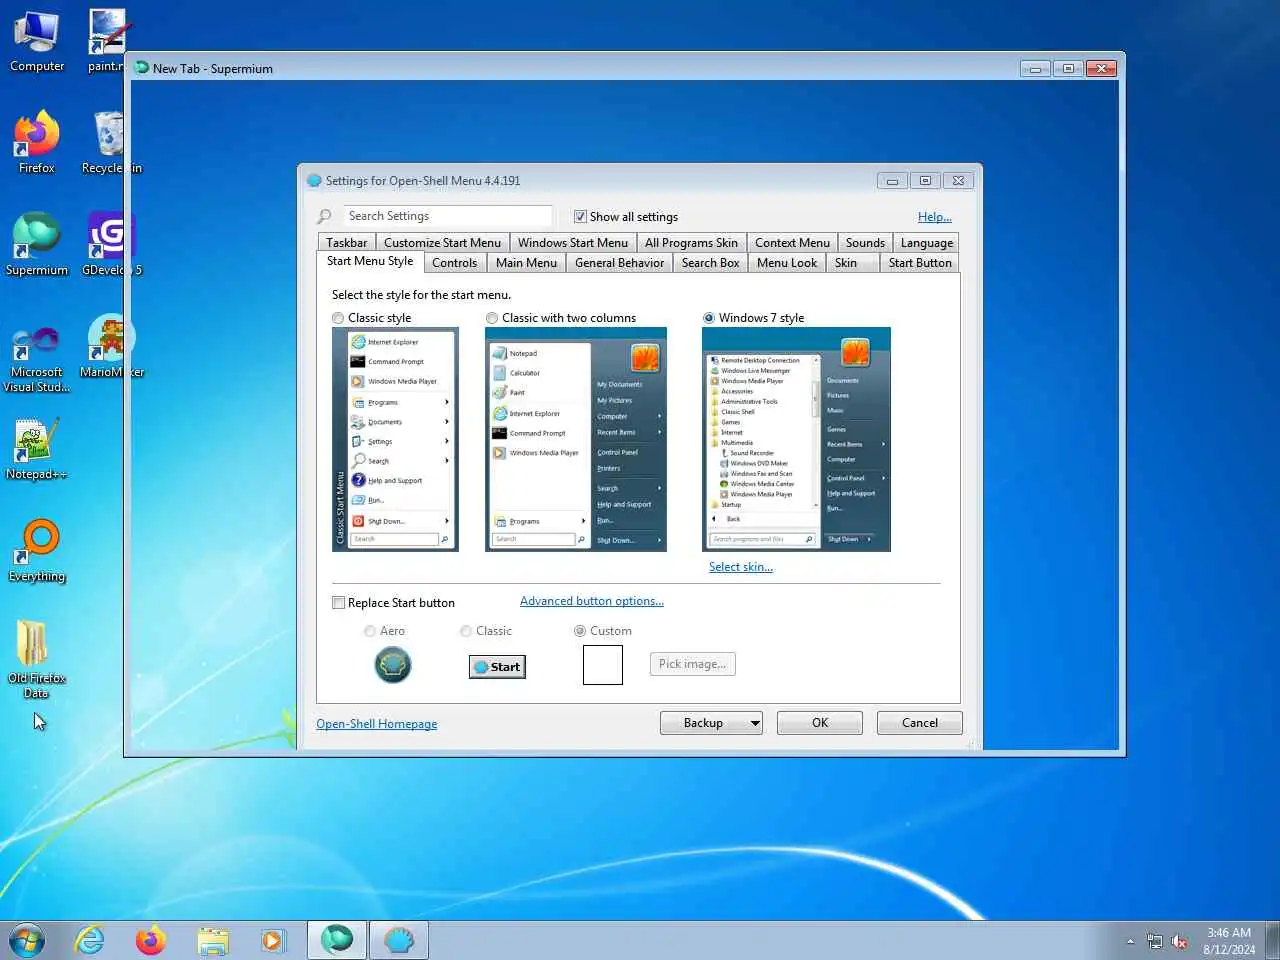Launch the Notepad++ desktop shortcut
Image resolution: width=1280 pixels, height=960 pixels.
(37, 448)
